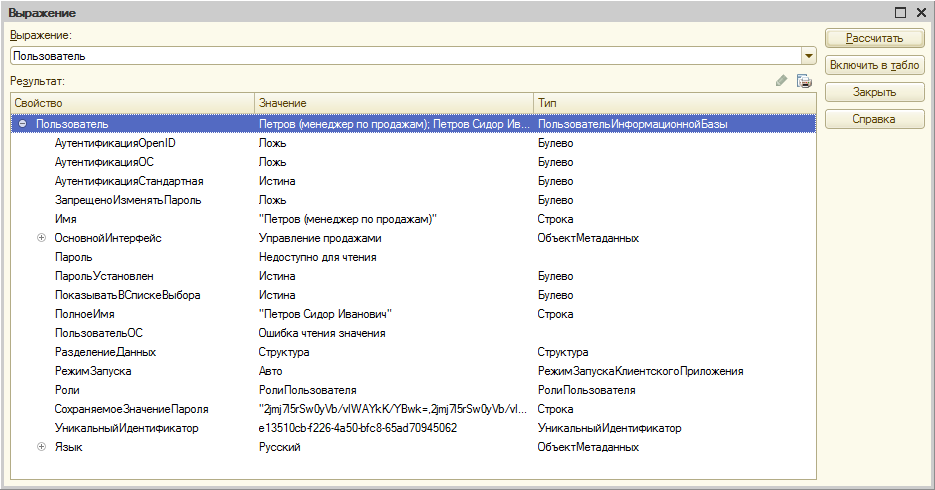Click the print result icon
The width and height of the screenshot is (935, 490).
coord(804,81)
